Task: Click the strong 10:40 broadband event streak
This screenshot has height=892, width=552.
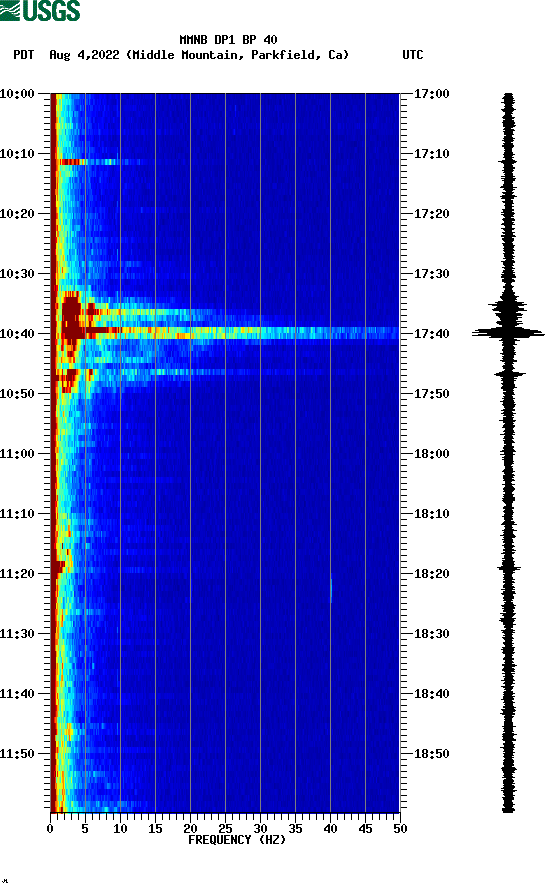Action: tap(228, 332)
